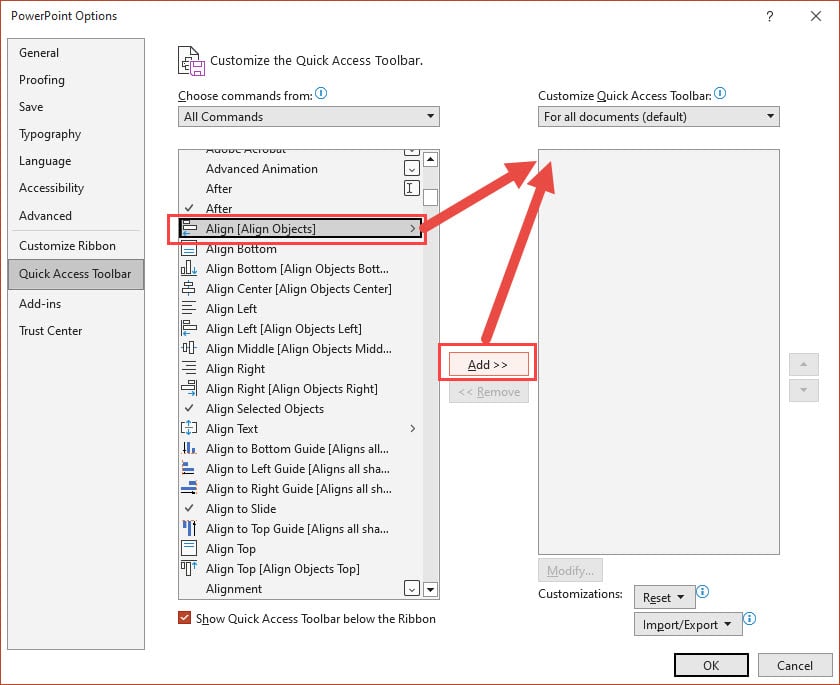
Task: Click the Add >> button
Action: click(487, 364)
